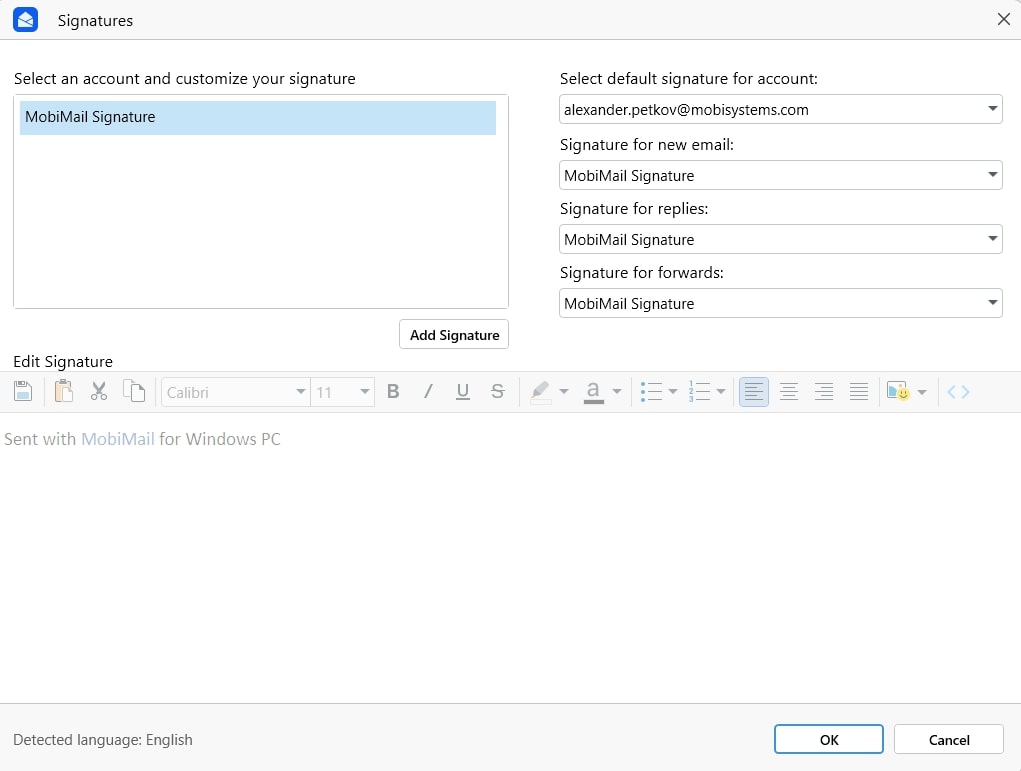Screen dimensions: 1021x771
Task: Open the HTML source code view
Action: pos(957,391)
